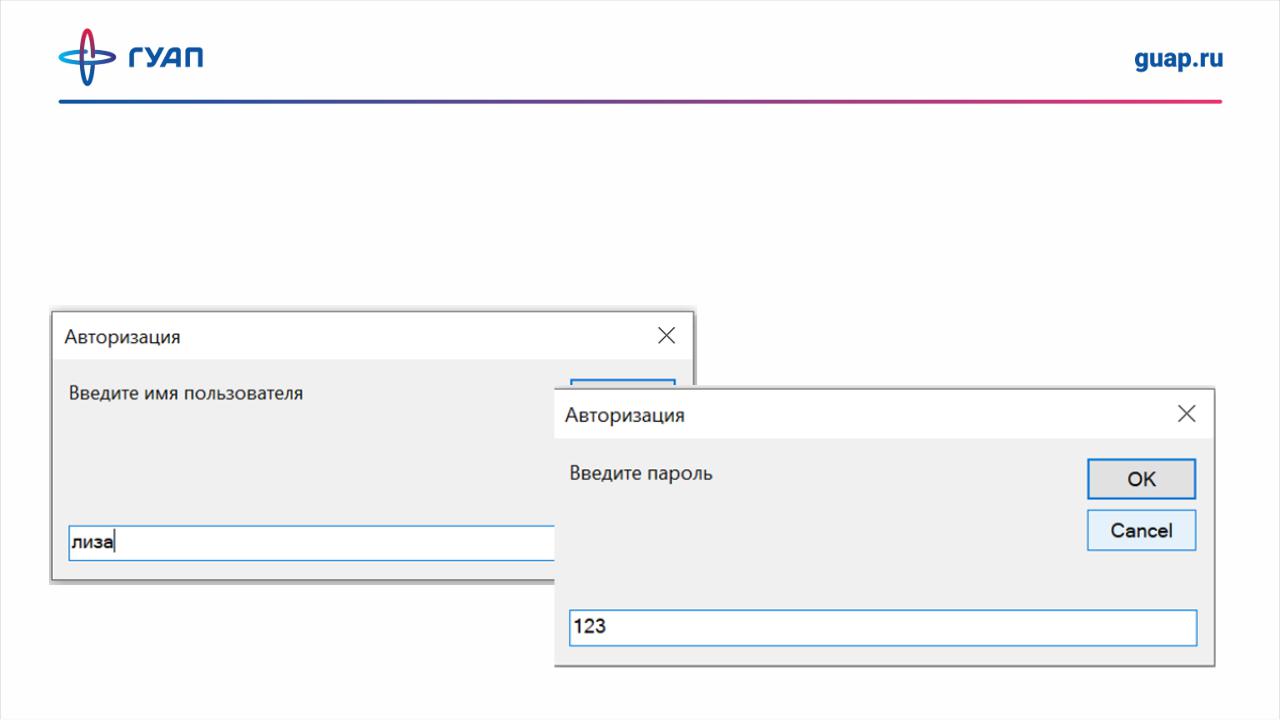The image size is (1280, 720).
Task: Close the username authorization dialog
Action: click(x=666, y=336)
